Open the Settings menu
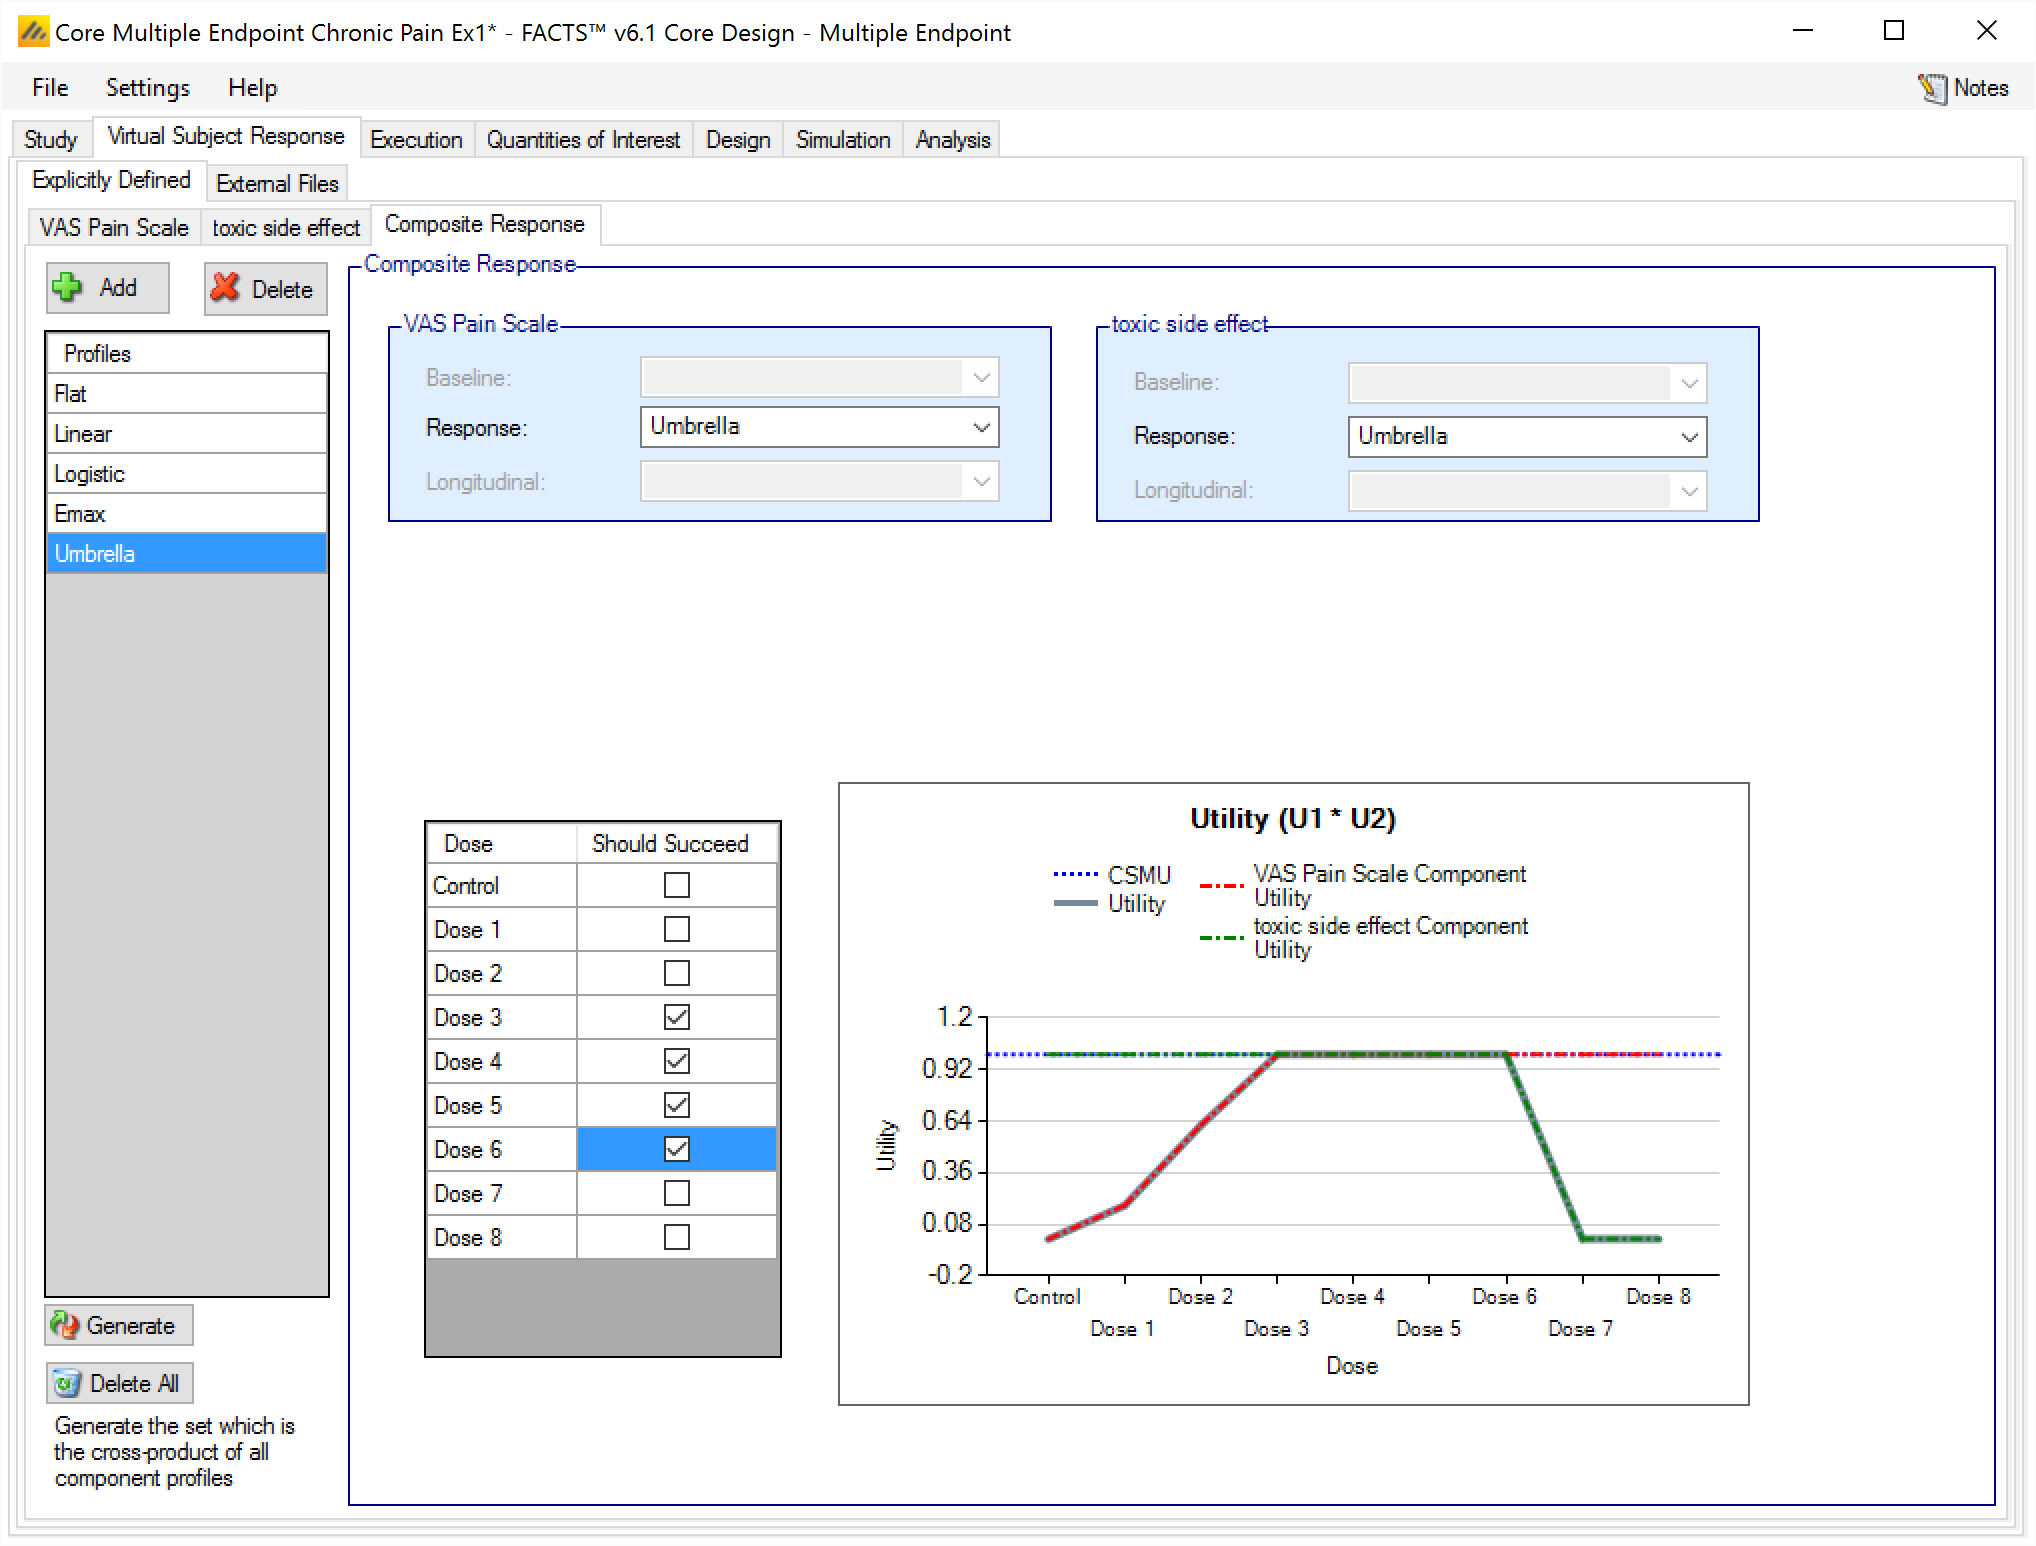Image resolution: width=2036 pixels, height=1546 pixels. [x=147, y=88]
